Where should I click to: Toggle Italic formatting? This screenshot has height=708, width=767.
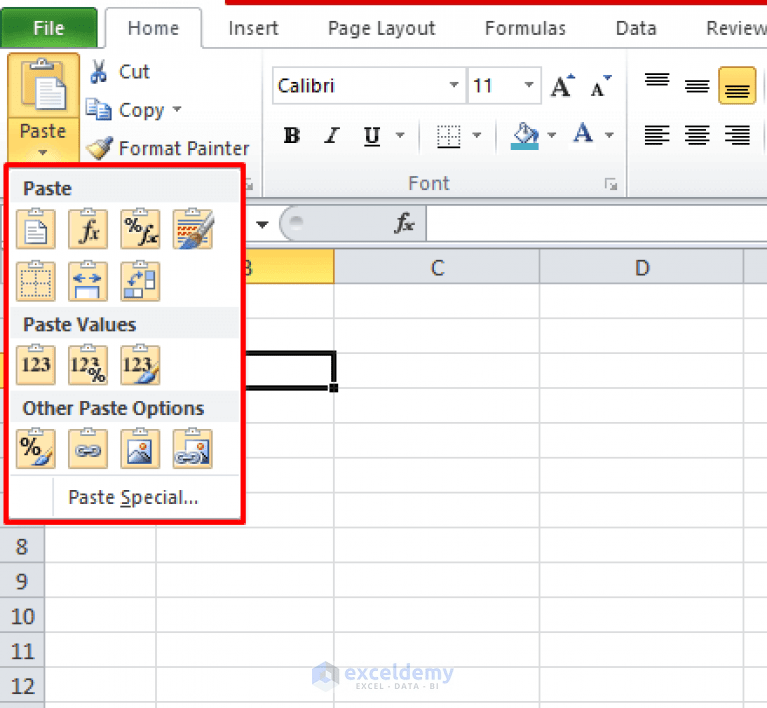[332, 135]
